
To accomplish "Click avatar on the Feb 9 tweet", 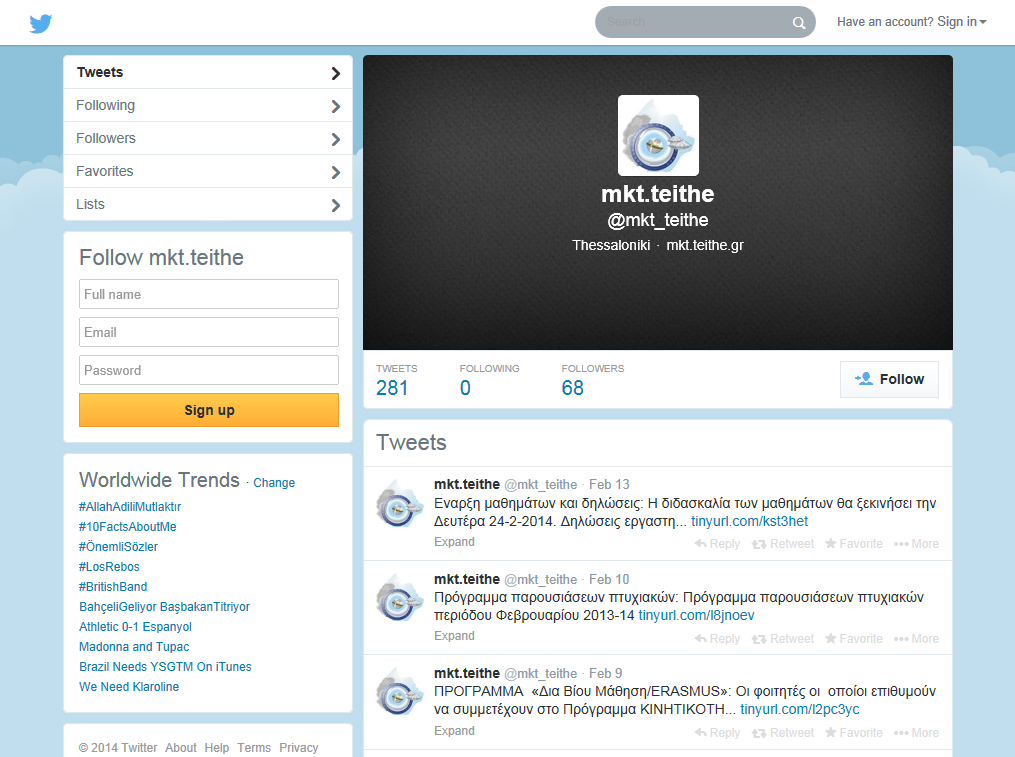I will [399, 694].
